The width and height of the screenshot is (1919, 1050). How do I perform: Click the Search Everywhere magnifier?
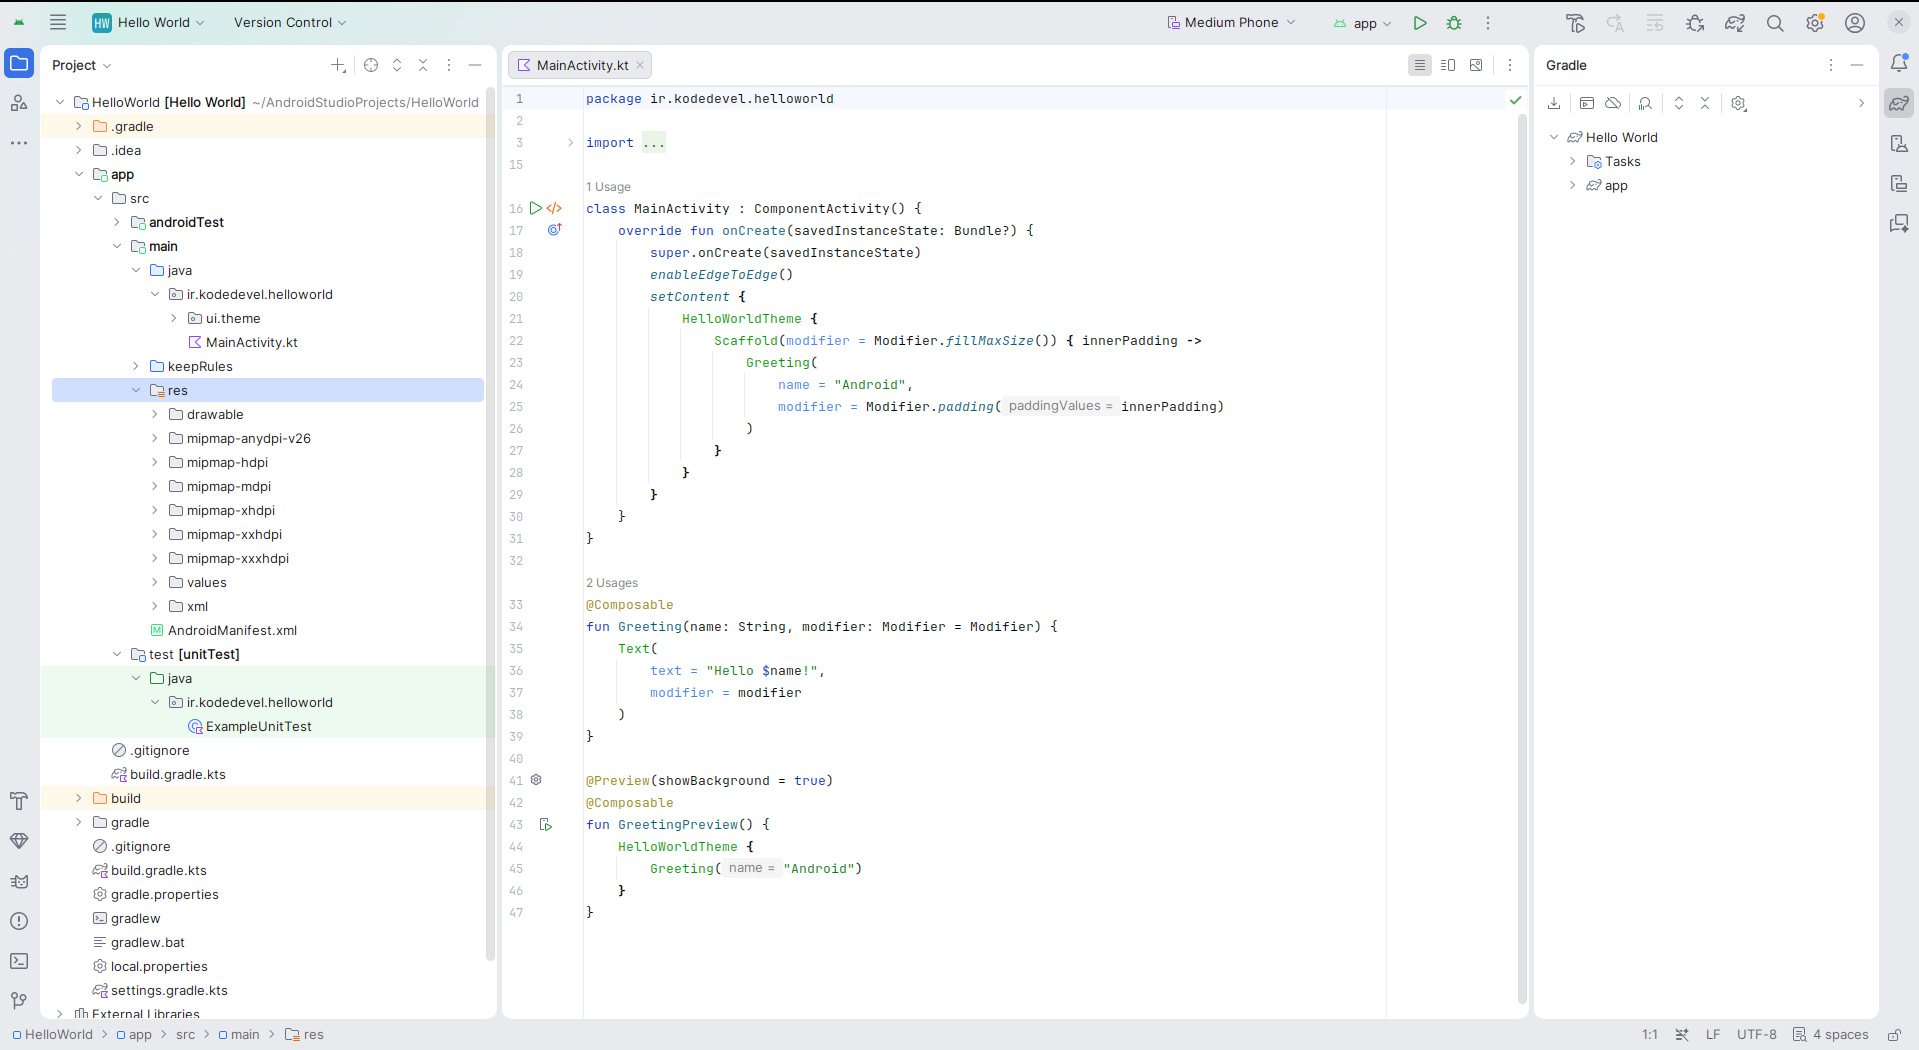(x=1775, y=22)
